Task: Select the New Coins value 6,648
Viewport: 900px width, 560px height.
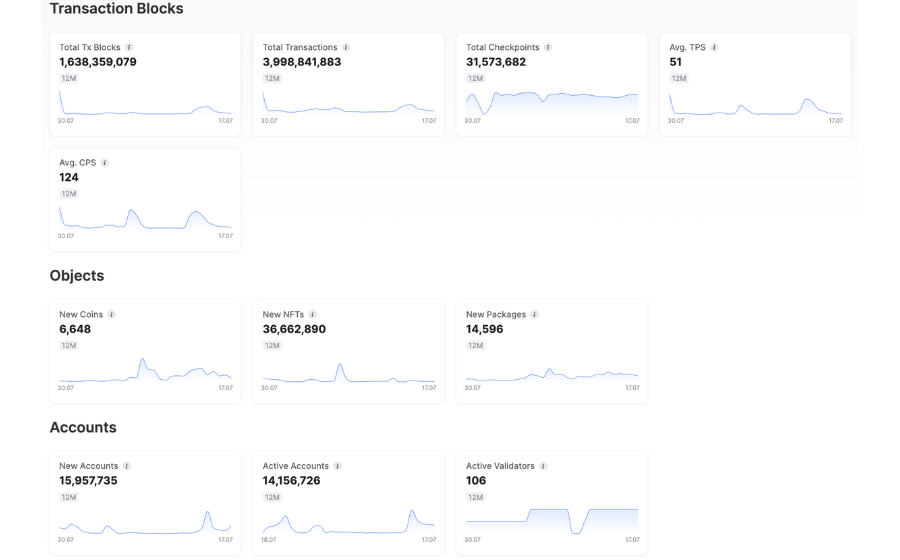Action: tap(75, 329)
